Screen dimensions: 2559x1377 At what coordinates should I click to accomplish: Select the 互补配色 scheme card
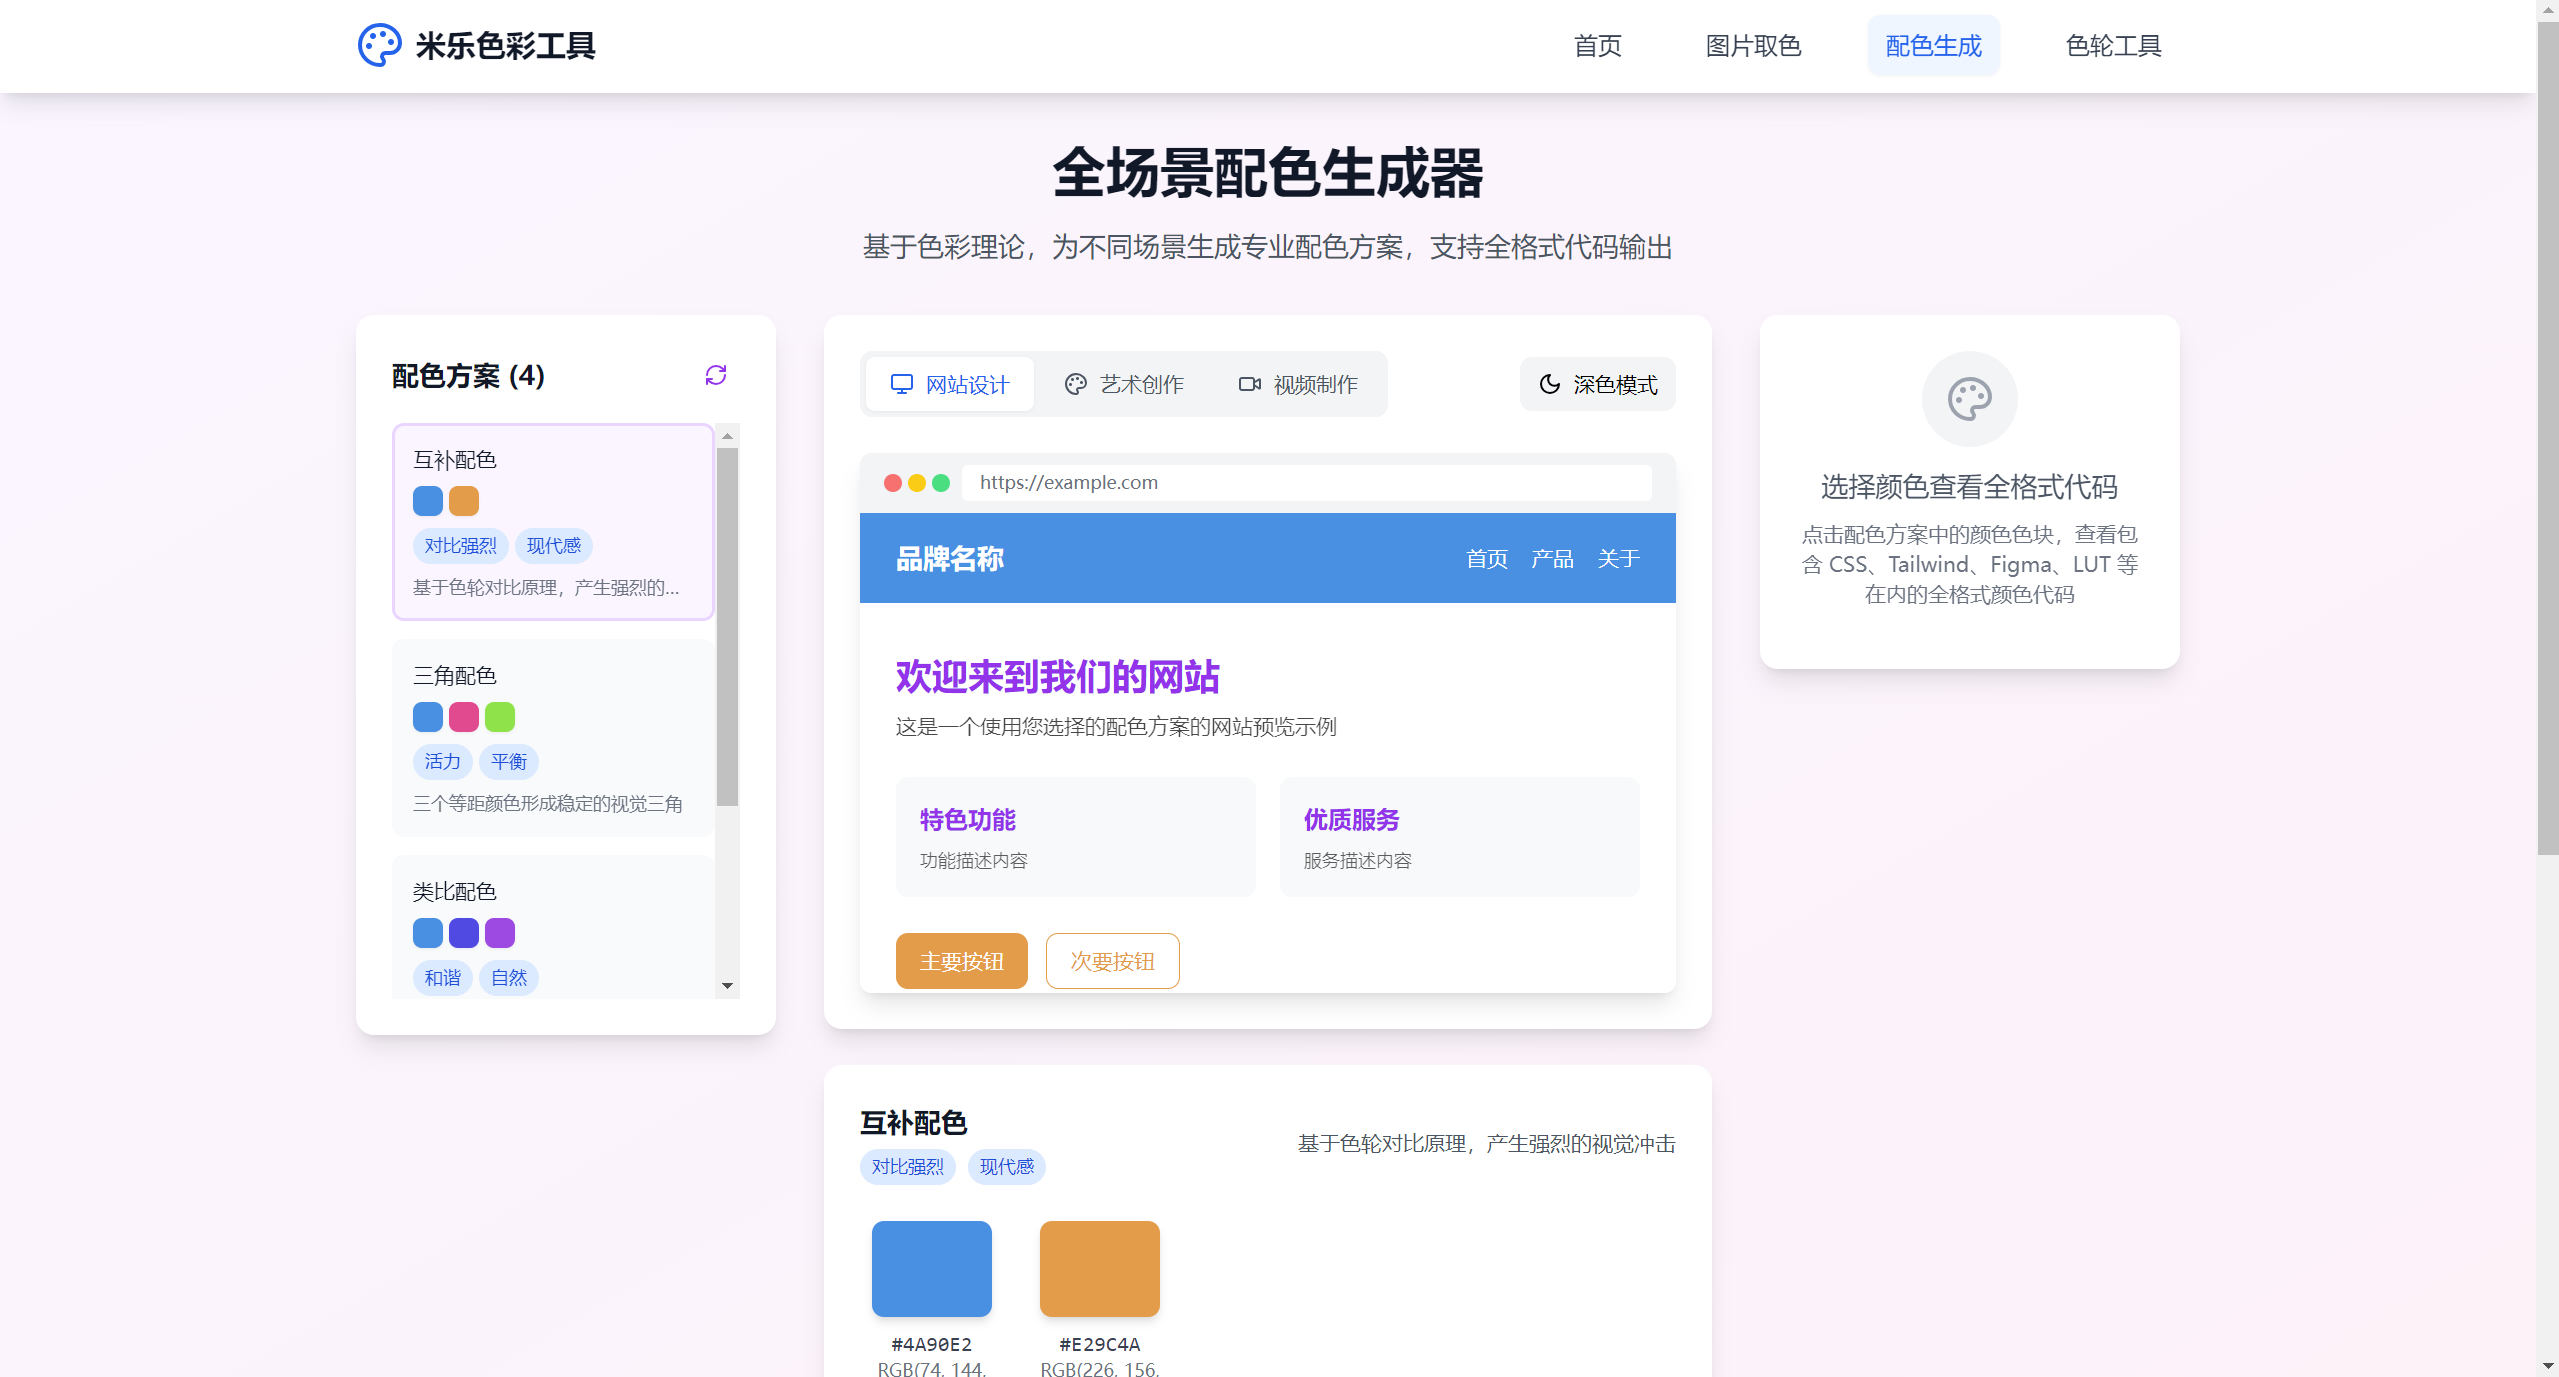553,521
